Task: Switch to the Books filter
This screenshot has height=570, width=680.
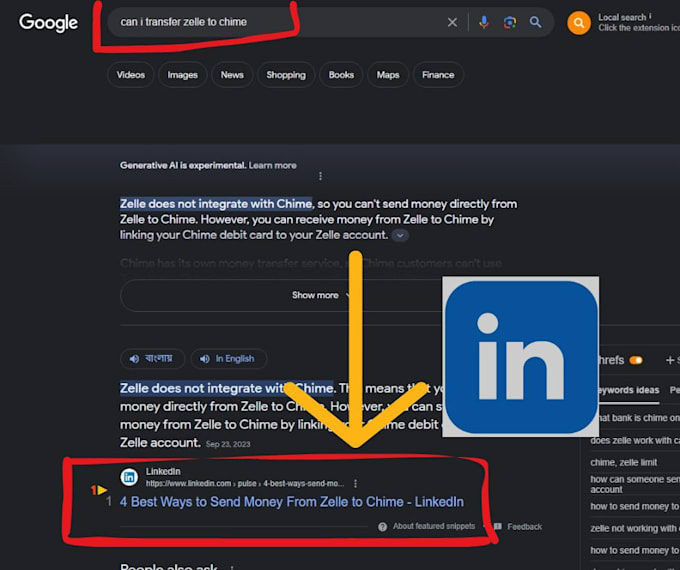Action: tap(341, 75)
